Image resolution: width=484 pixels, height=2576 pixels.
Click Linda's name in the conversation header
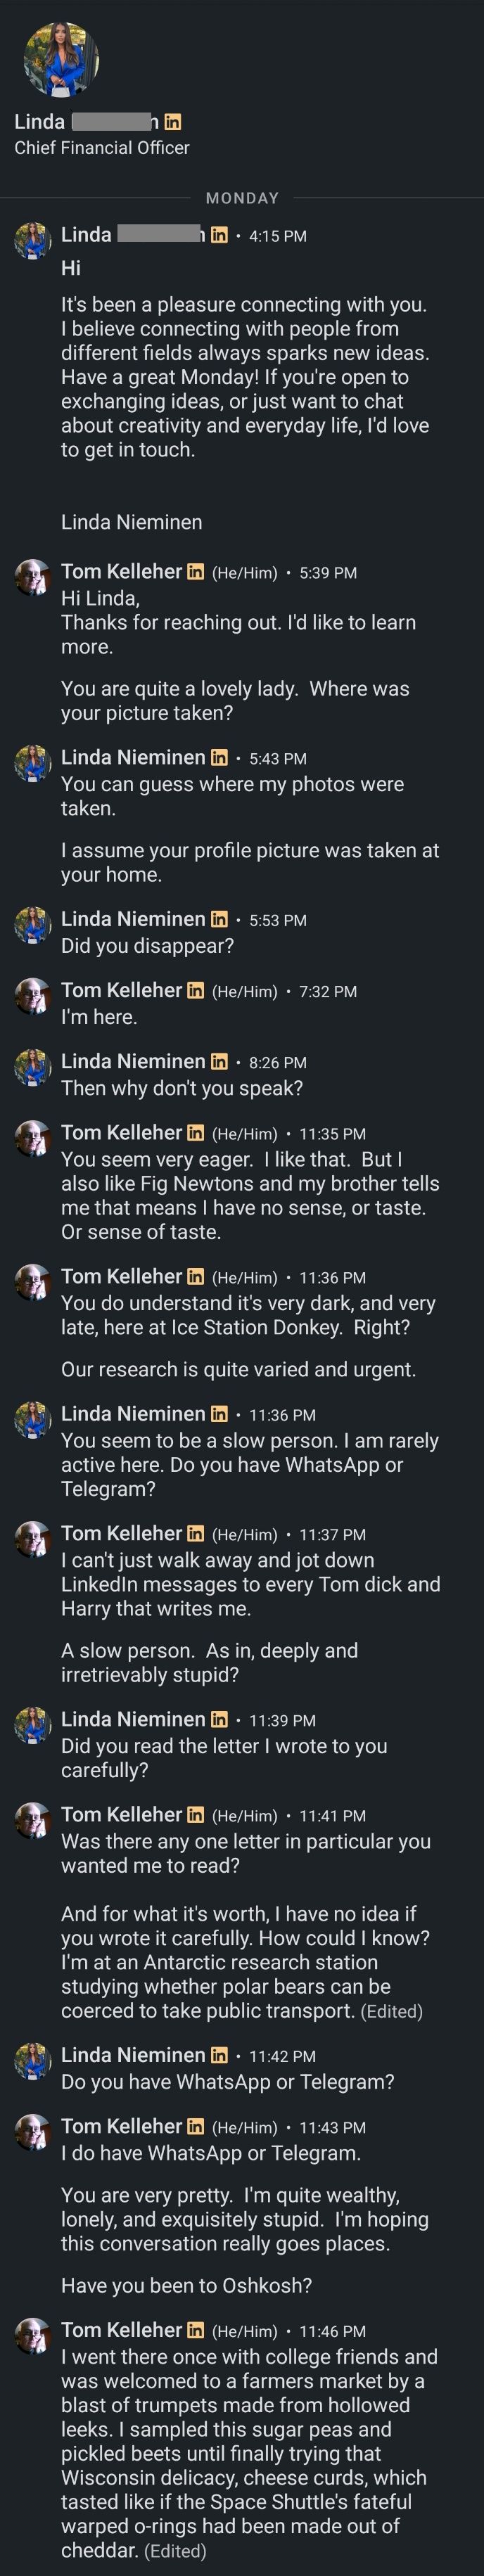[40, 122]
